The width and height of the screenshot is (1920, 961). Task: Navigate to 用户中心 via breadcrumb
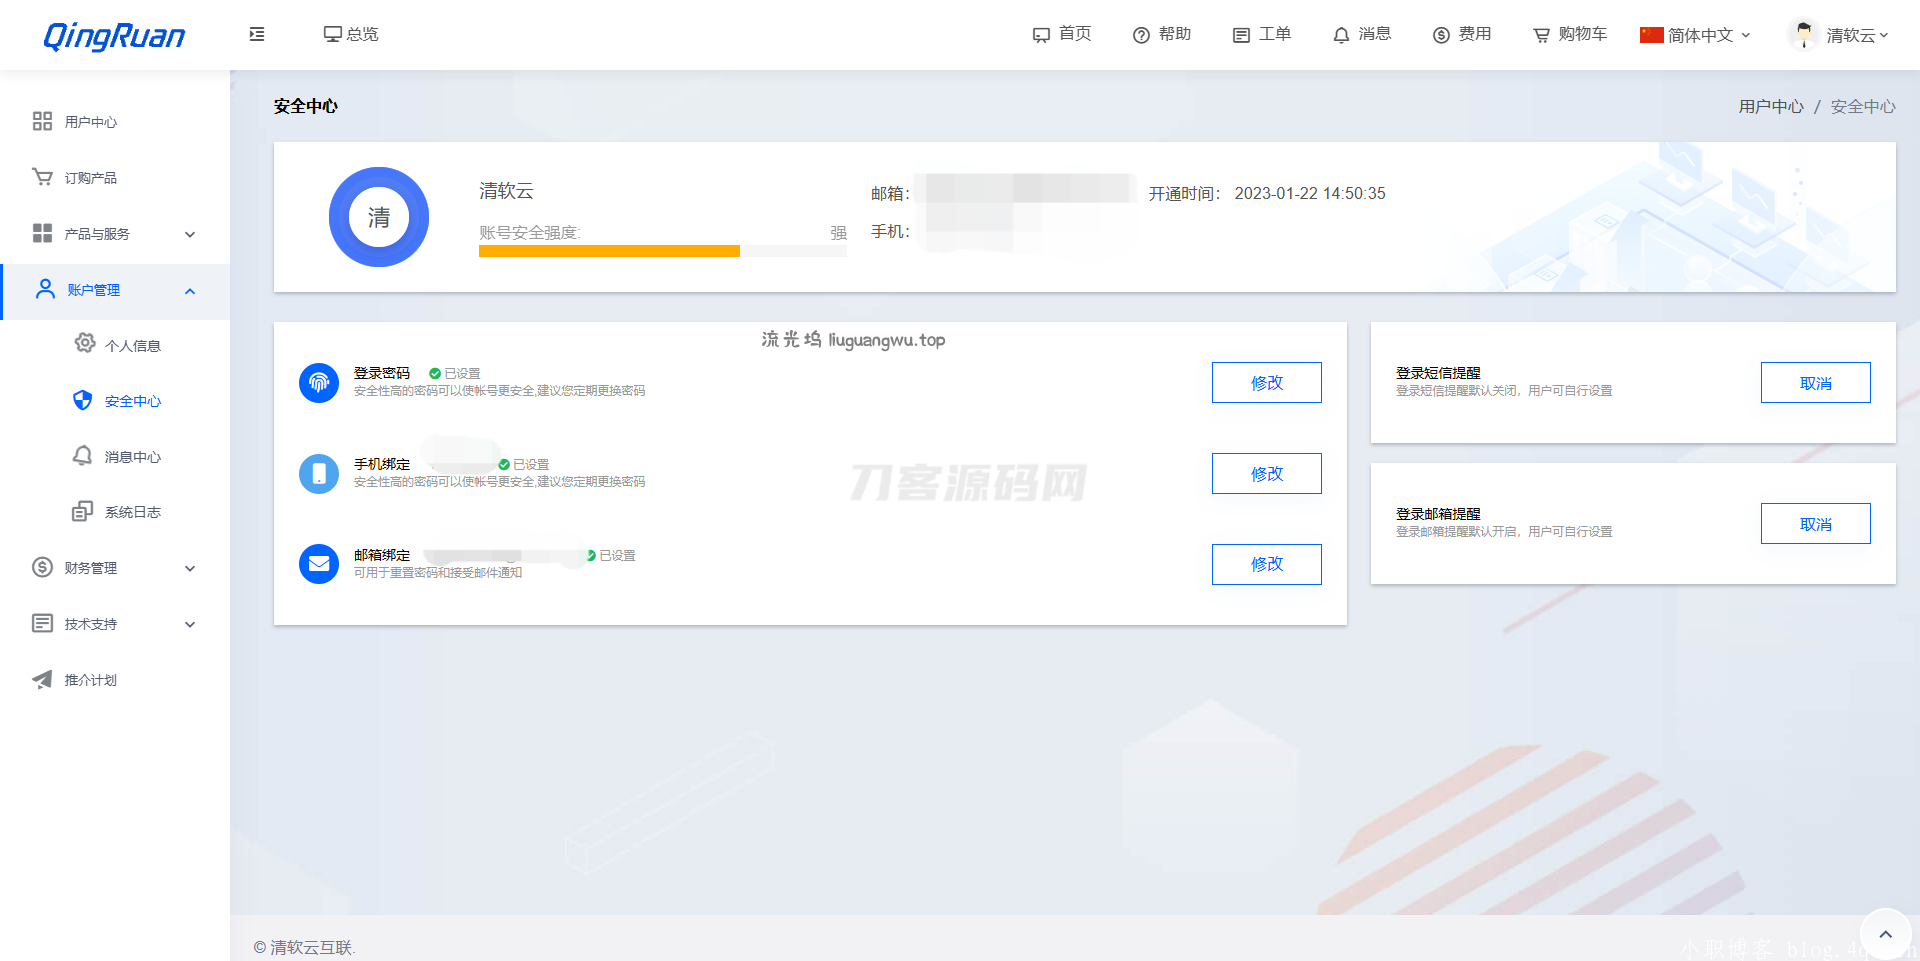click(1771, 106)
